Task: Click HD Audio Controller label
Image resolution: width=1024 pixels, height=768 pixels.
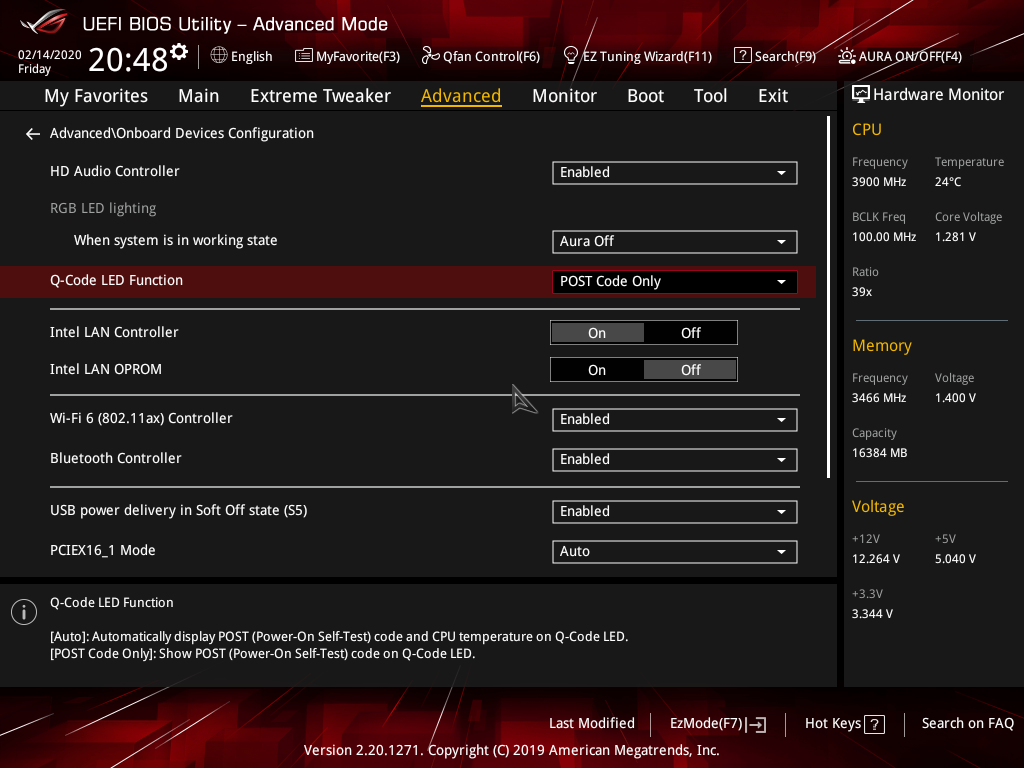Action: [114, 171]
